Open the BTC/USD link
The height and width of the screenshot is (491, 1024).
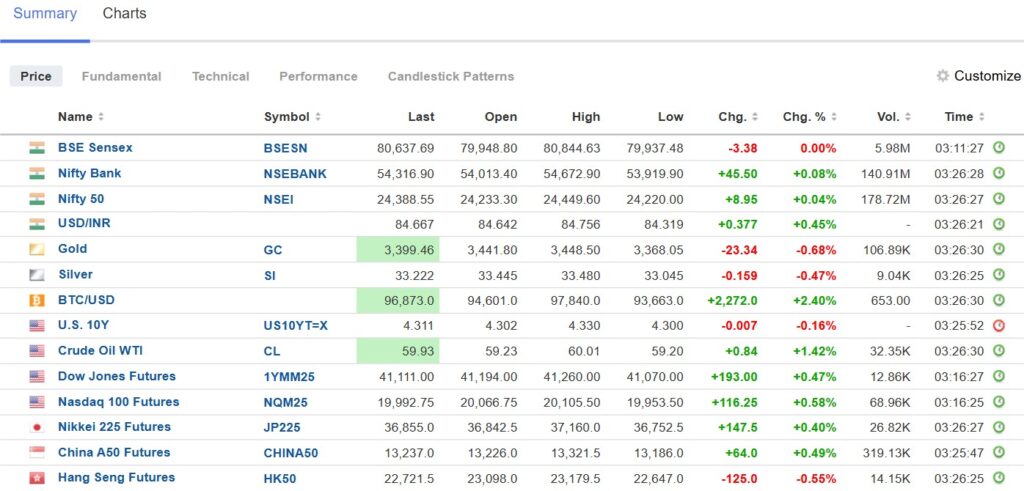86,300
